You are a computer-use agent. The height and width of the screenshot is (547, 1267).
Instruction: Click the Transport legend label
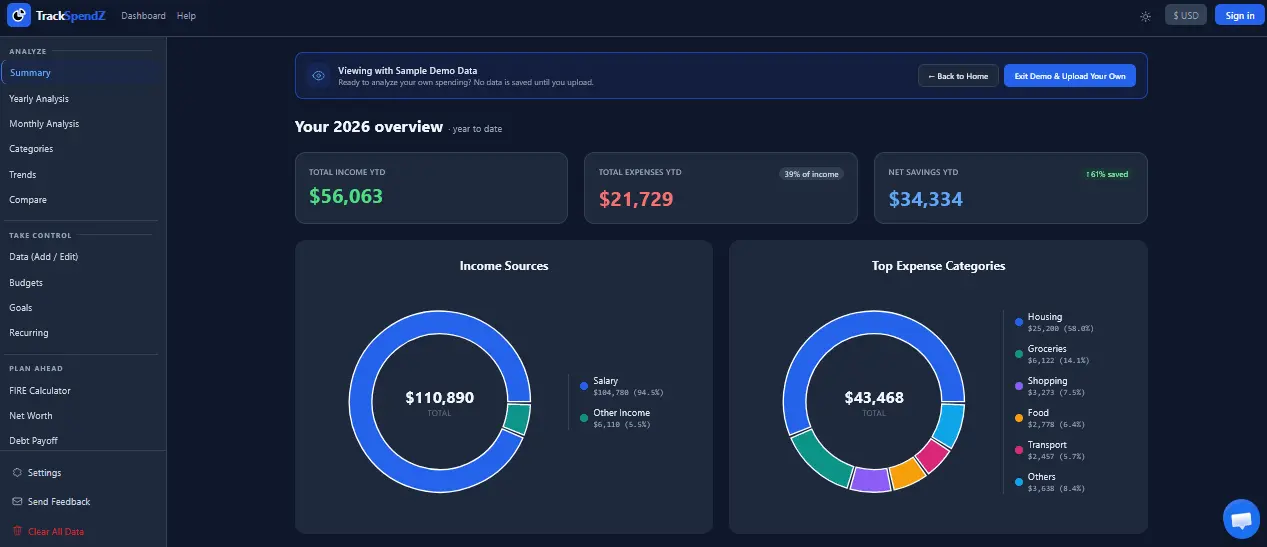1047,445
